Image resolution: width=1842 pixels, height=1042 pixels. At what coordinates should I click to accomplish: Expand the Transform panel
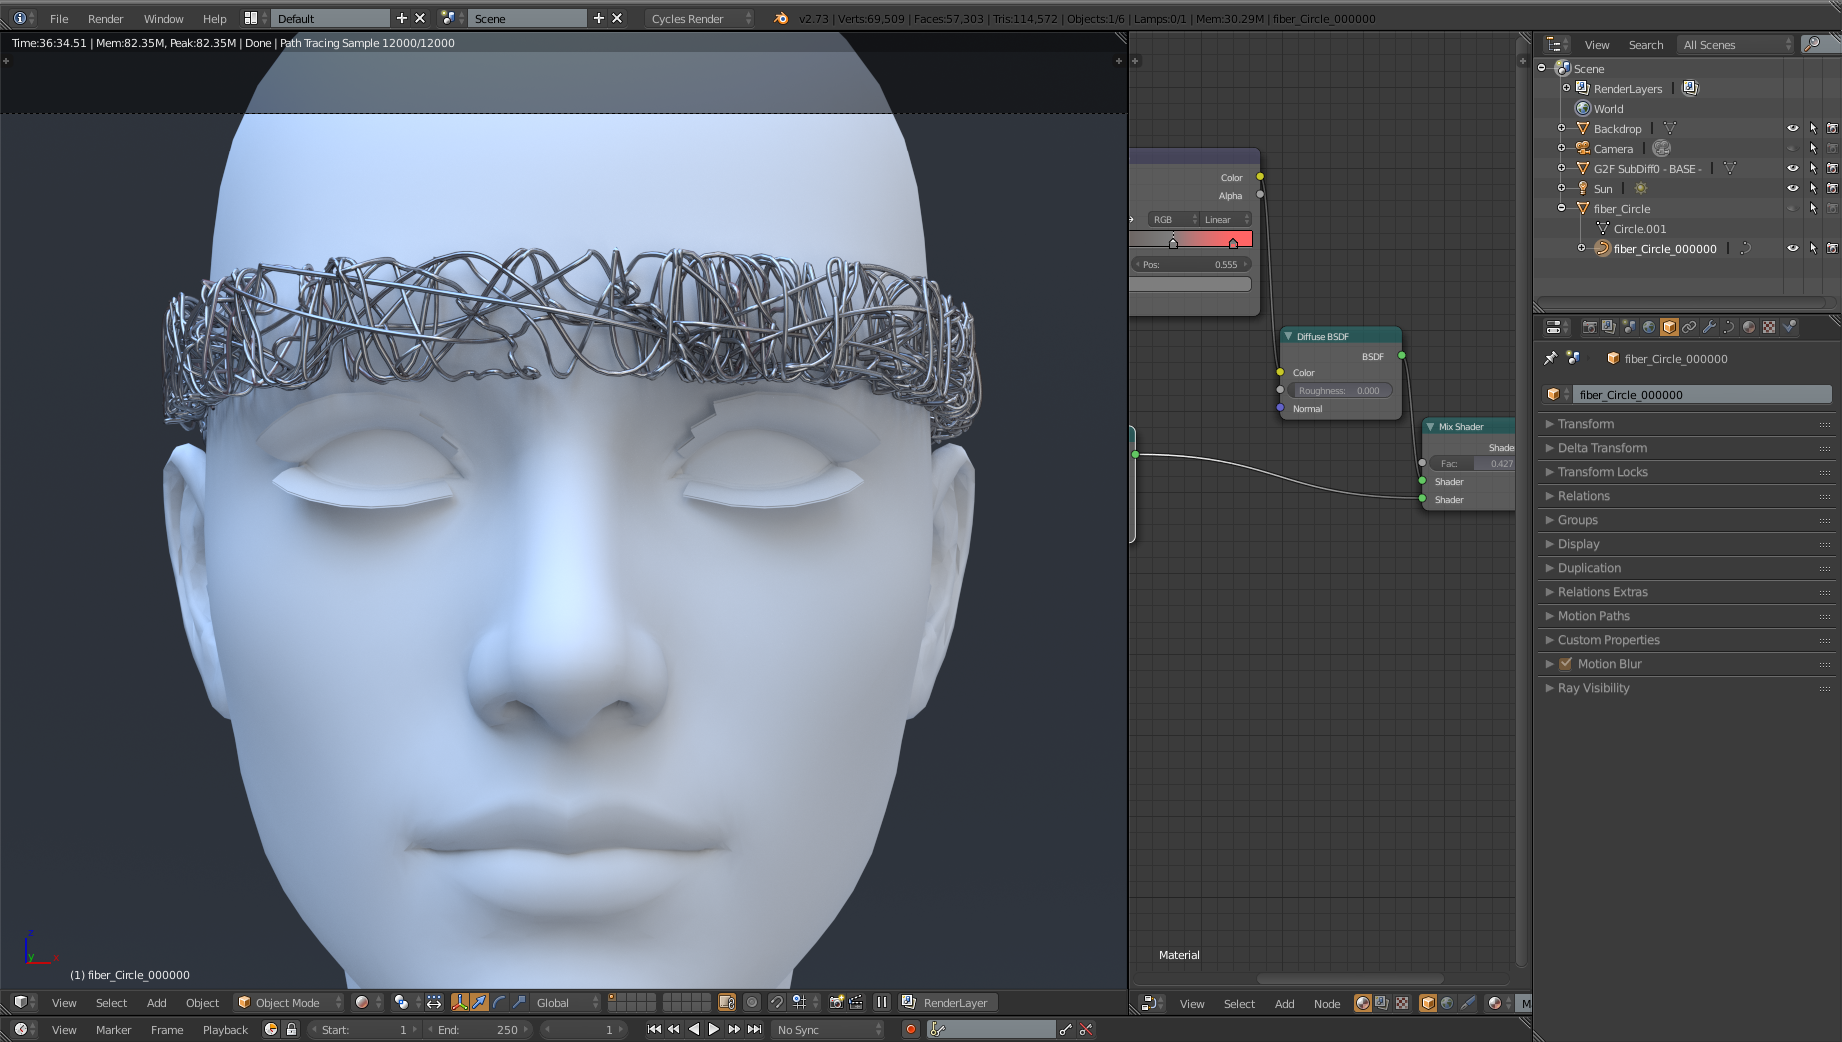1585,424
